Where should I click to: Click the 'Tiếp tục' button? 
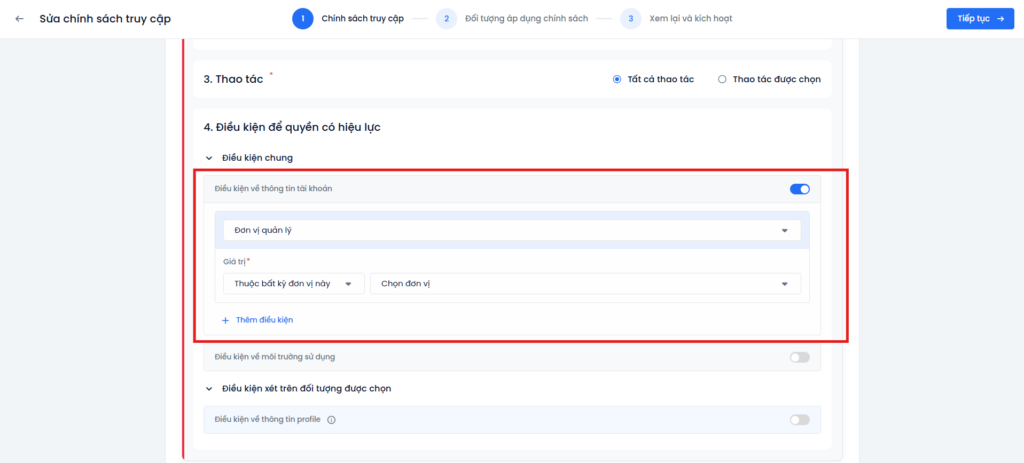point(979,19)
